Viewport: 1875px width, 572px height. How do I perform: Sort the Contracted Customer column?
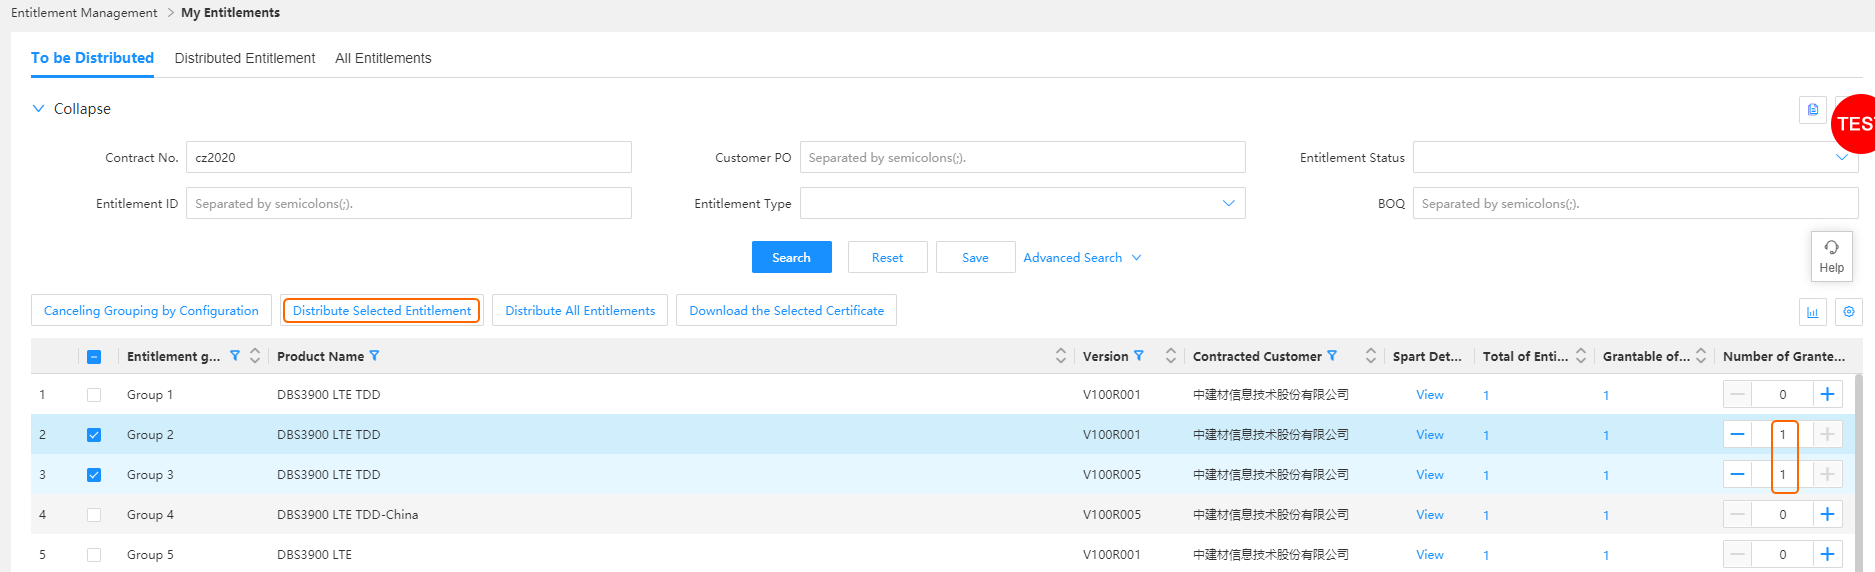(1371, 356)
